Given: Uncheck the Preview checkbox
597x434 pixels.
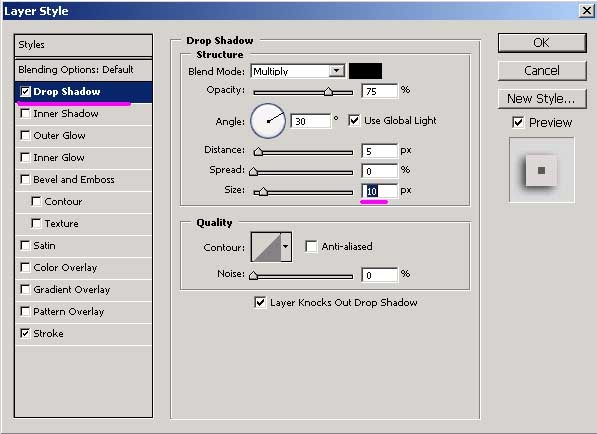Looking at the screenshot, I should [x=518, y=123].
